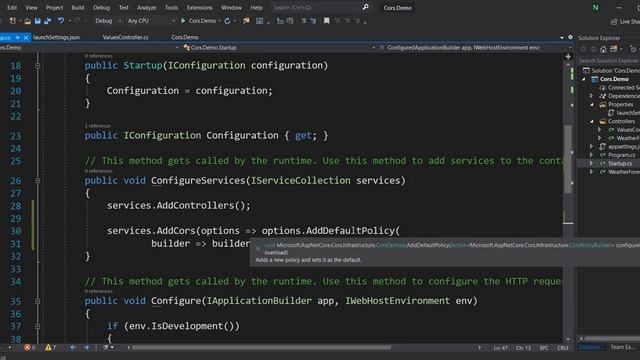Close the Startup.cs tab

(26, 37)
